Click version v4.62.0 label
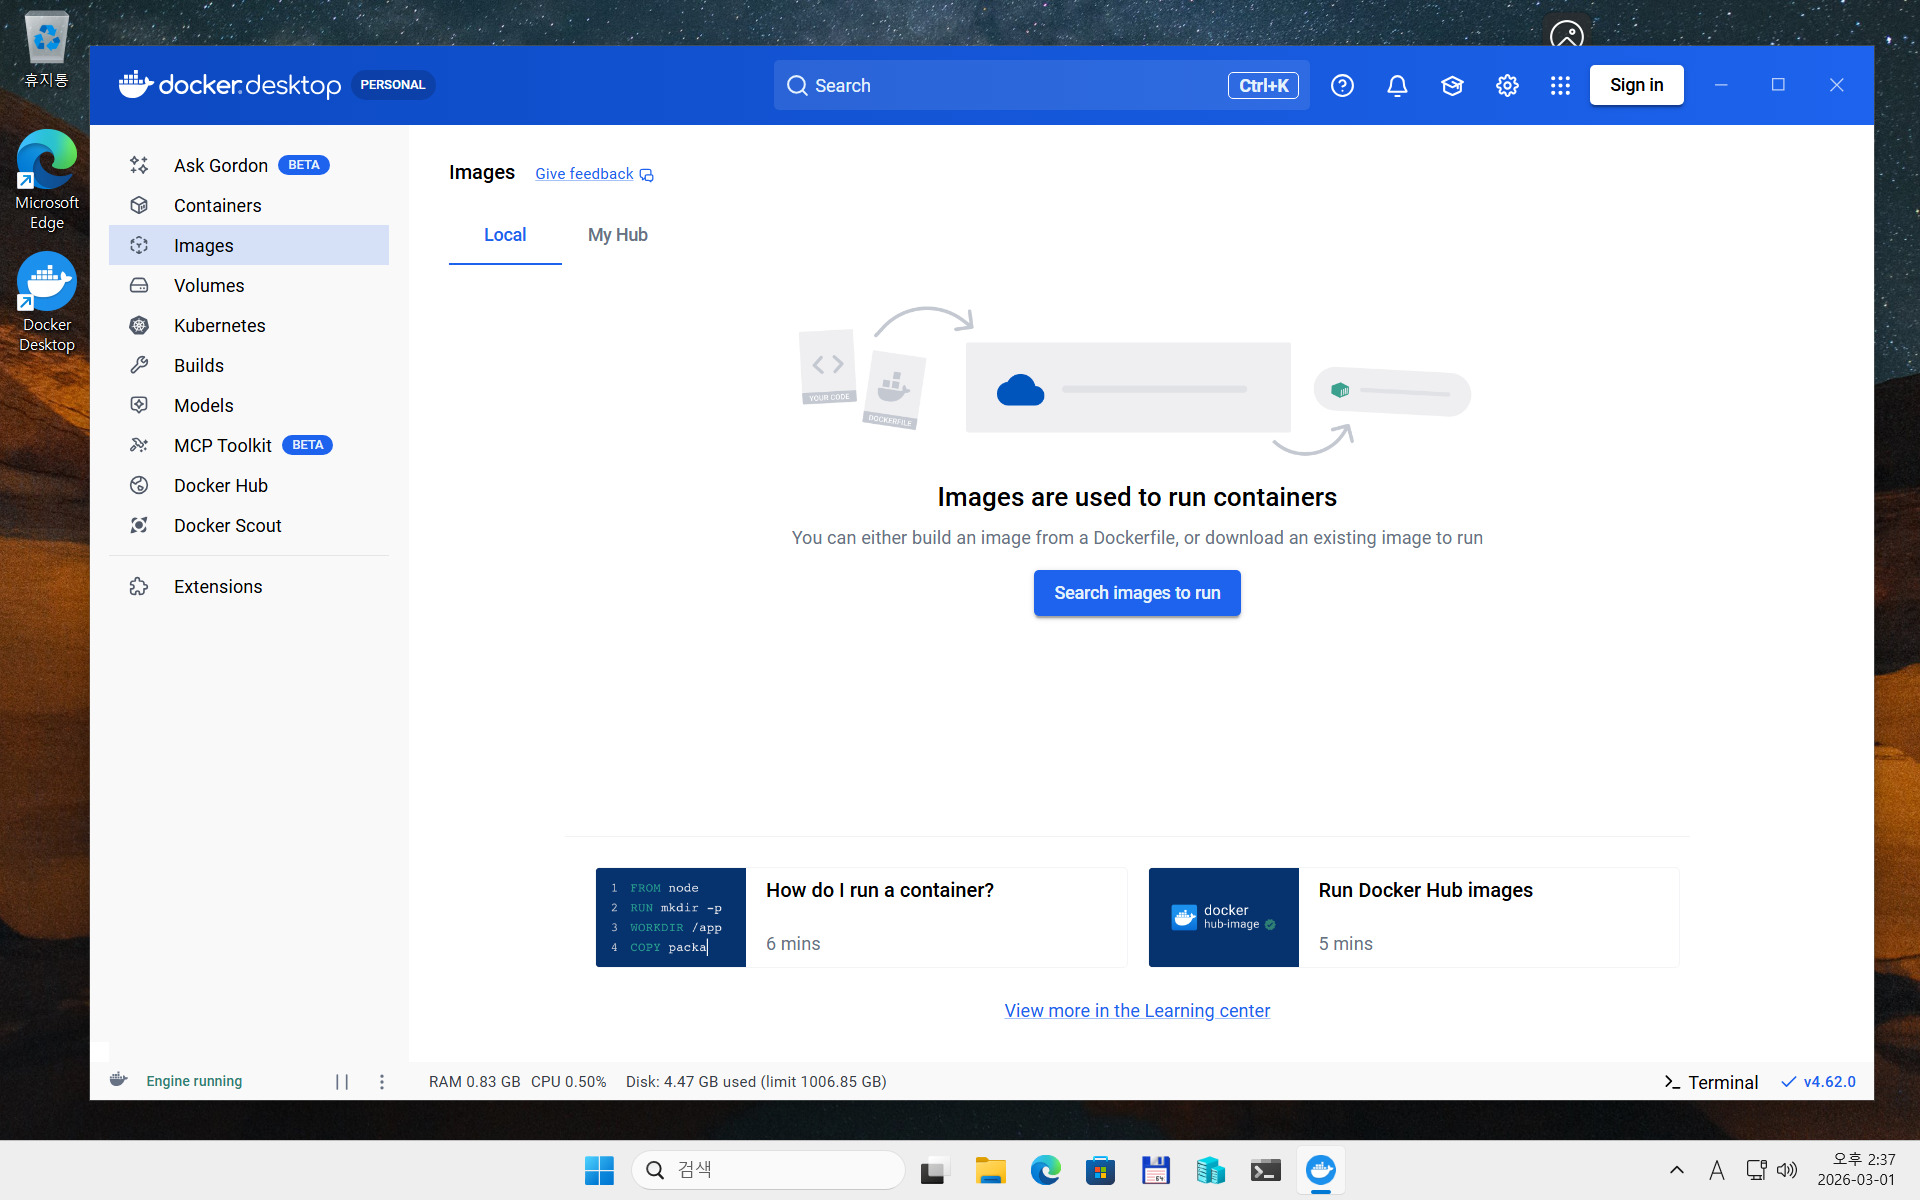The width and height of the screenshot is (1920, 1200). [1829, 1082]
